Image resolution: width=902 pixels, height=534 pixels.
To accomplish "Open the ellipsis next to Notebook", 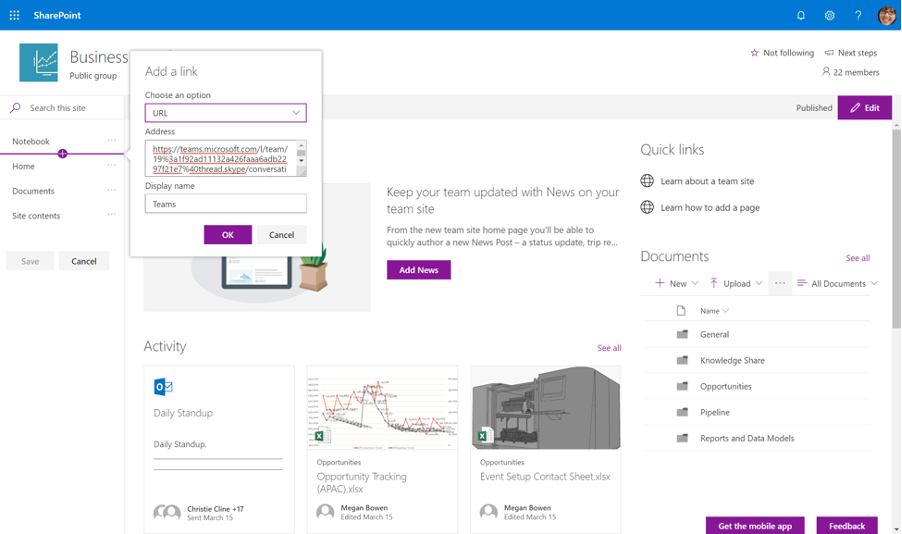I will click(112, 140).
